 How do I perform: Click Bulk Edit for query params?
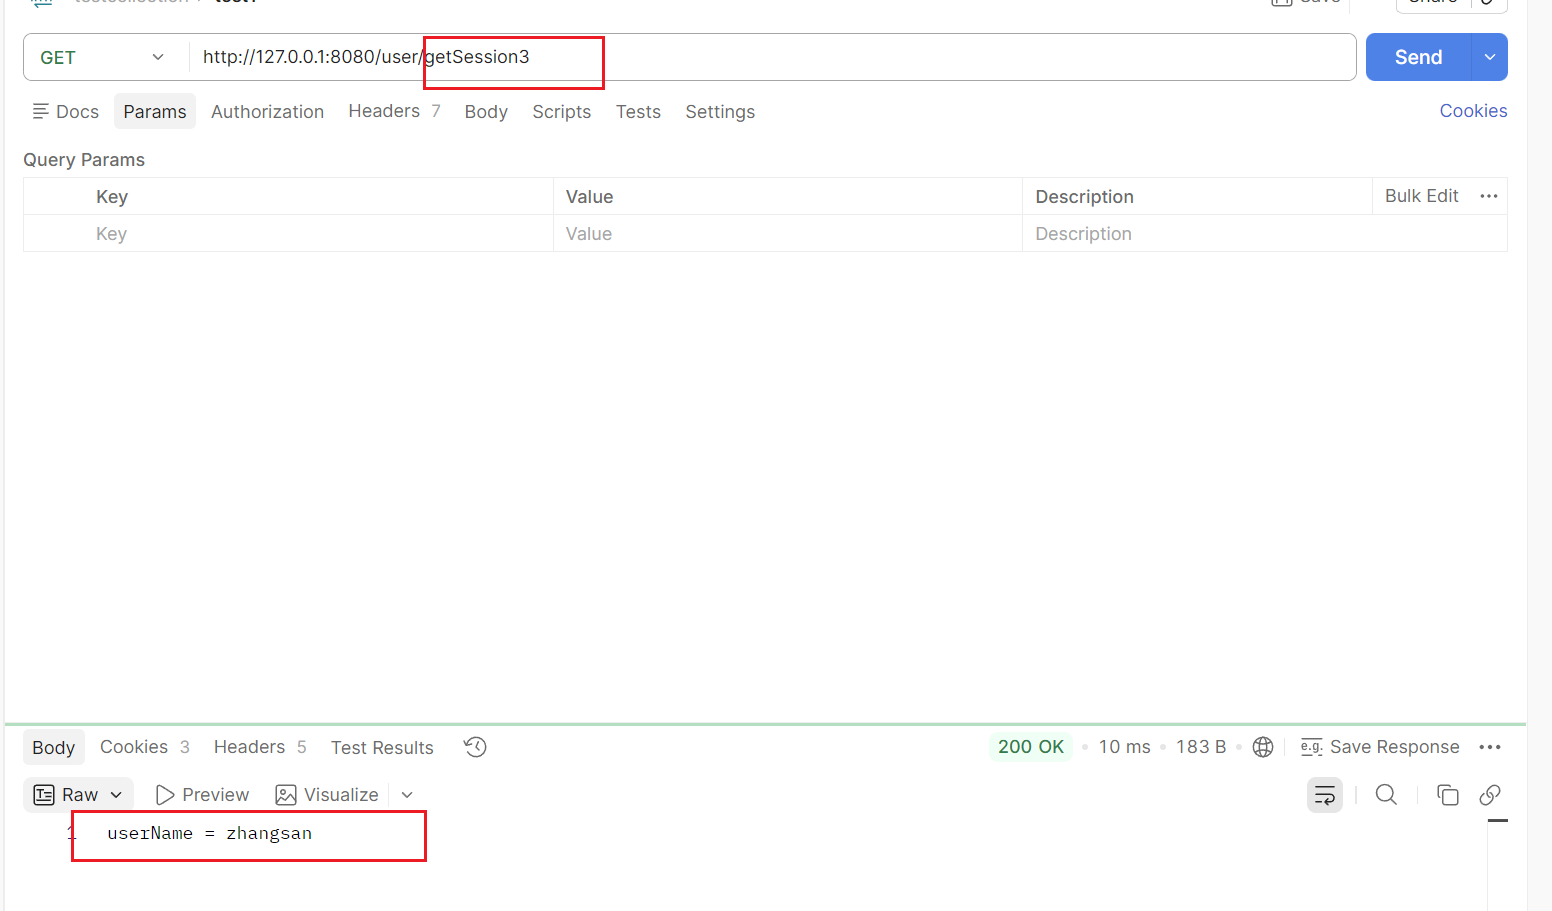1421,196
